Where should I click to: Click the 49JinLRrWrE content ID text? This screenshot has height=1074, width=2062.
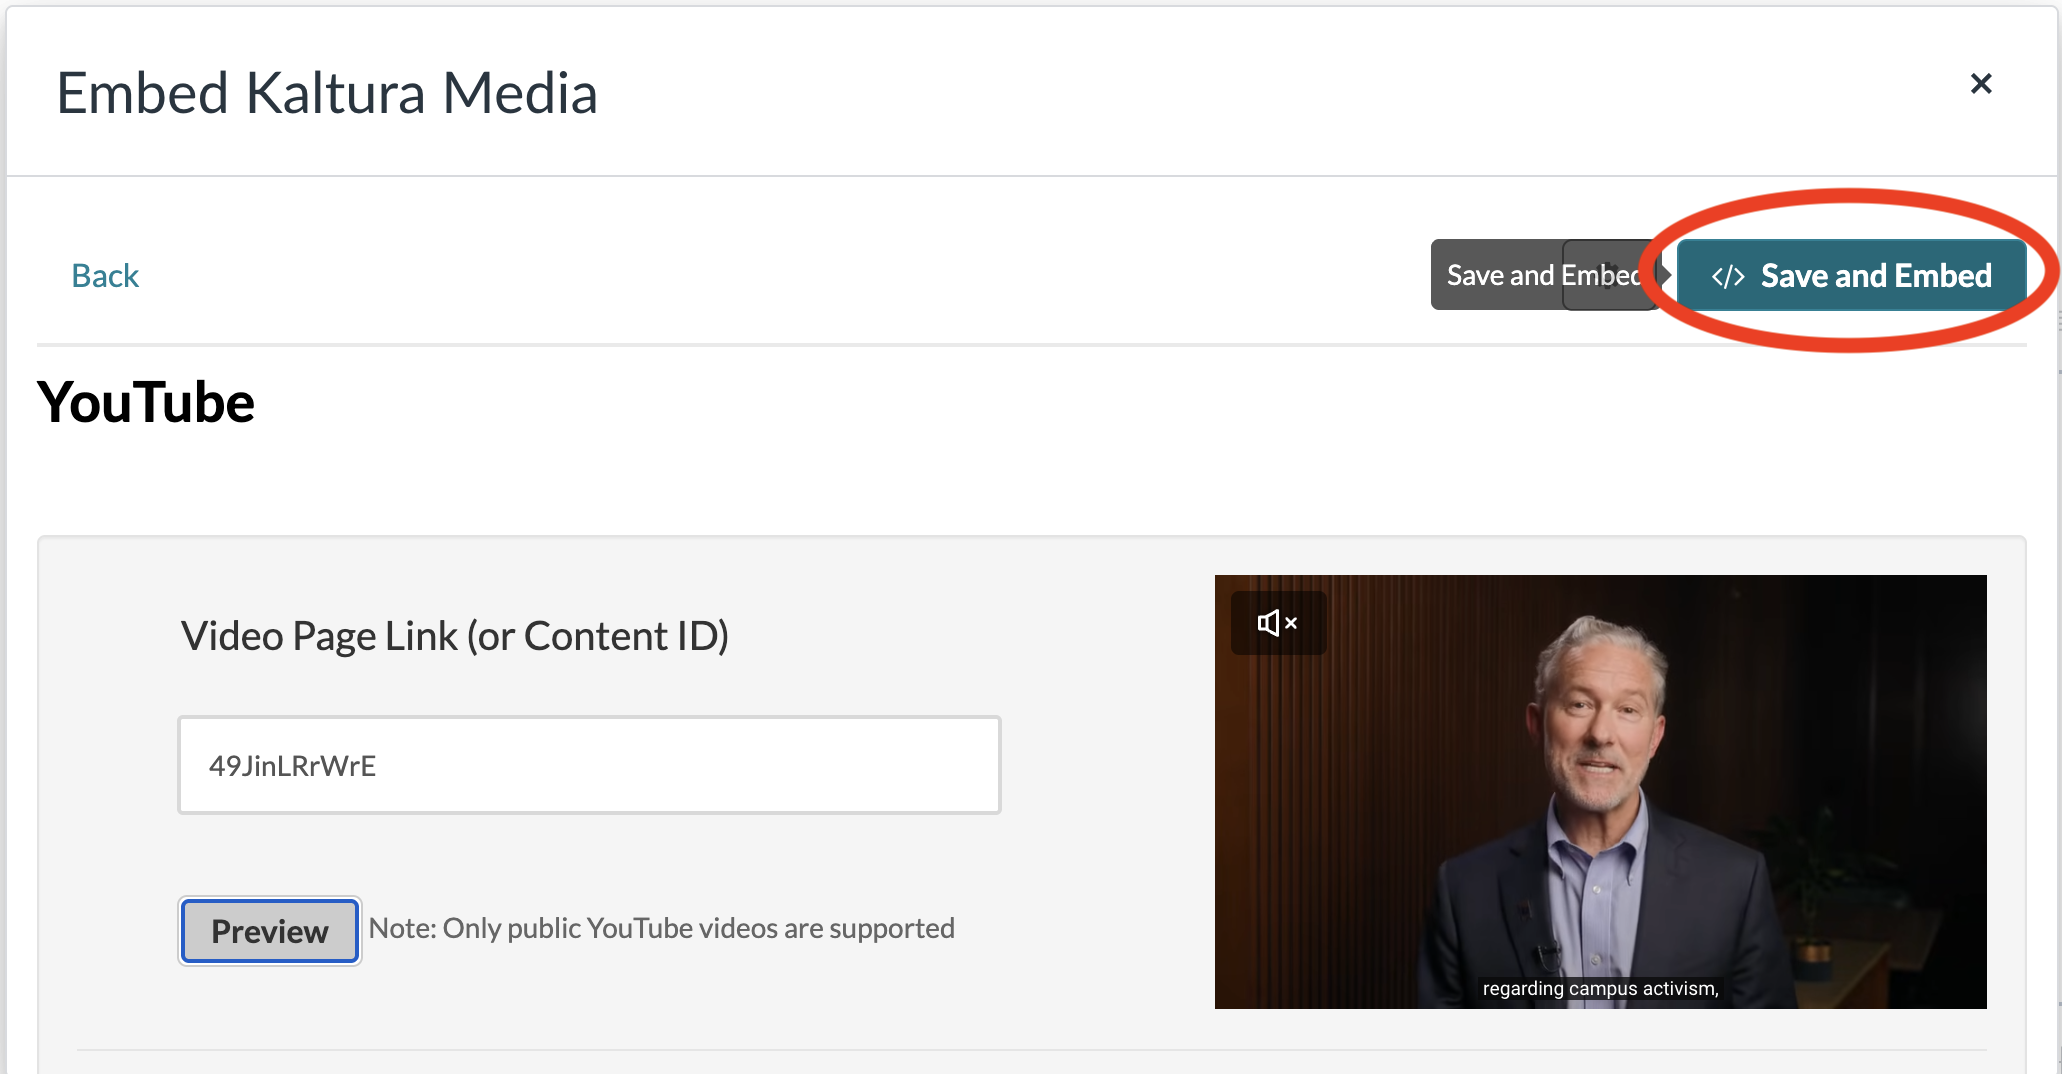(292, 766)
